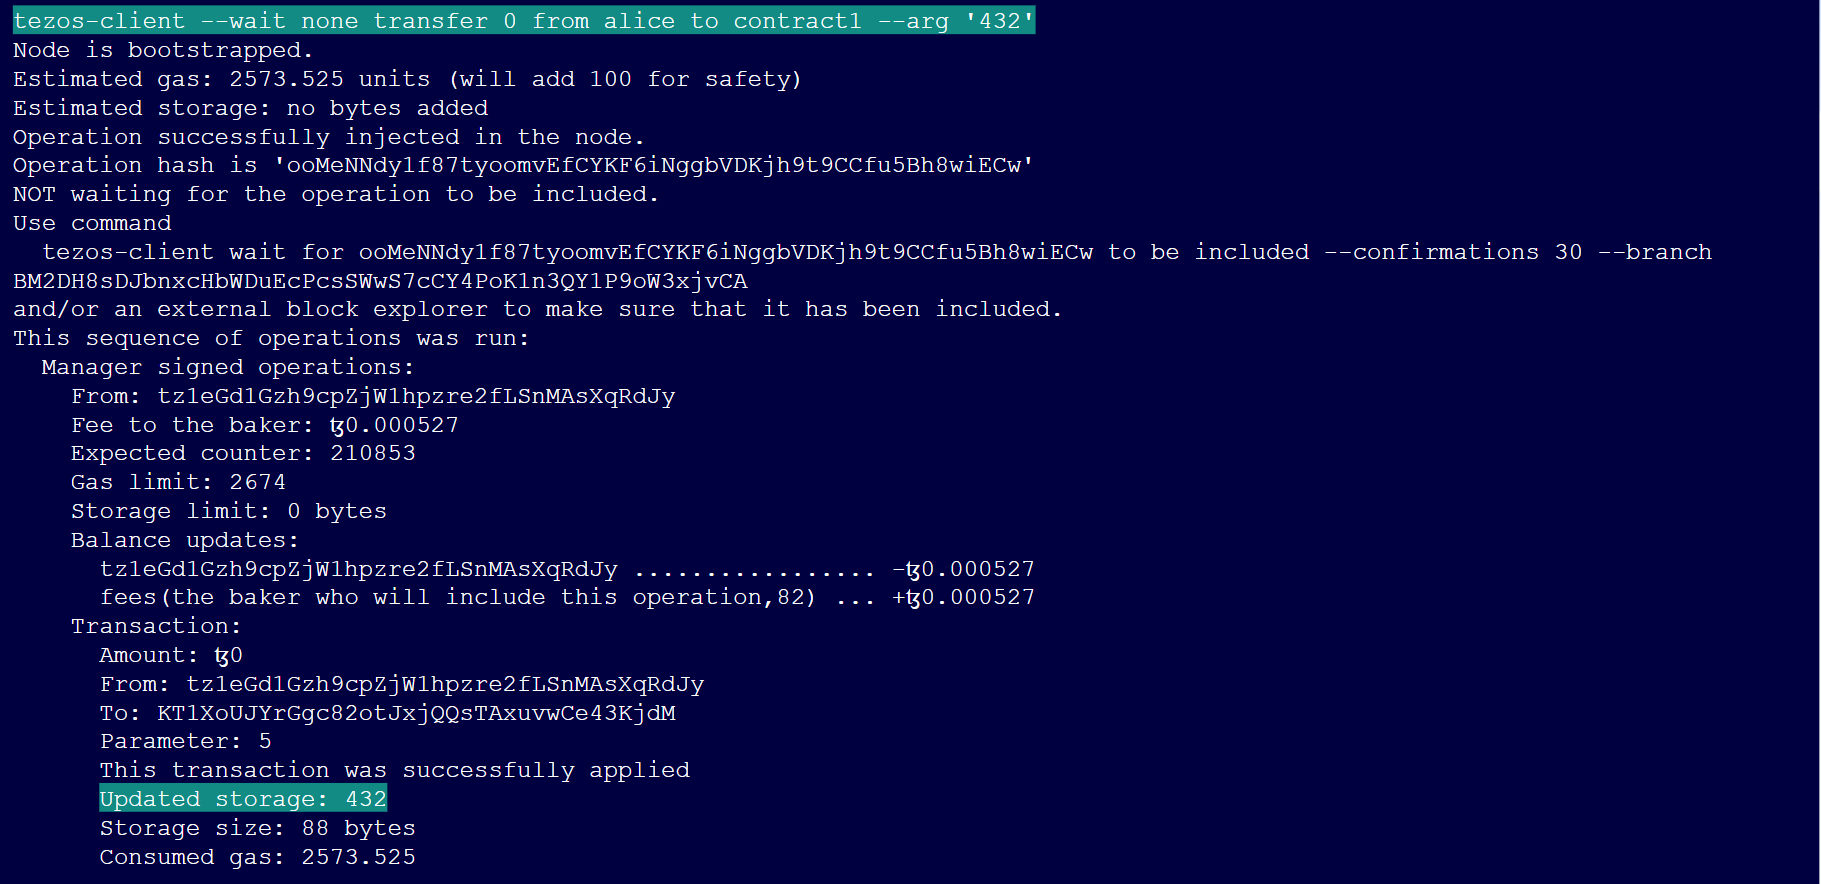Click the "NOT waiting for the operation" line
Viewport: 1821px width, 884px height.
(335, 194)
